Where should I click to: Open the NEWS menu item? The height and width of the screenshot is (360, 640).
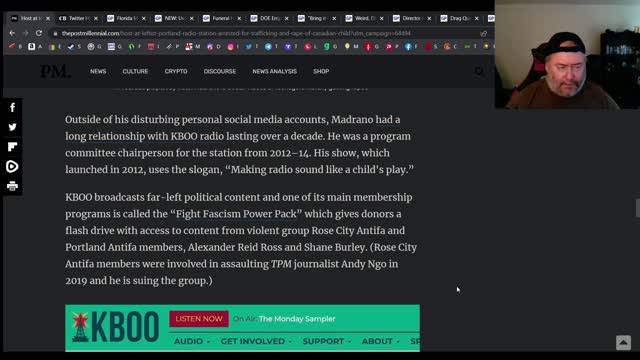(98, 71)
